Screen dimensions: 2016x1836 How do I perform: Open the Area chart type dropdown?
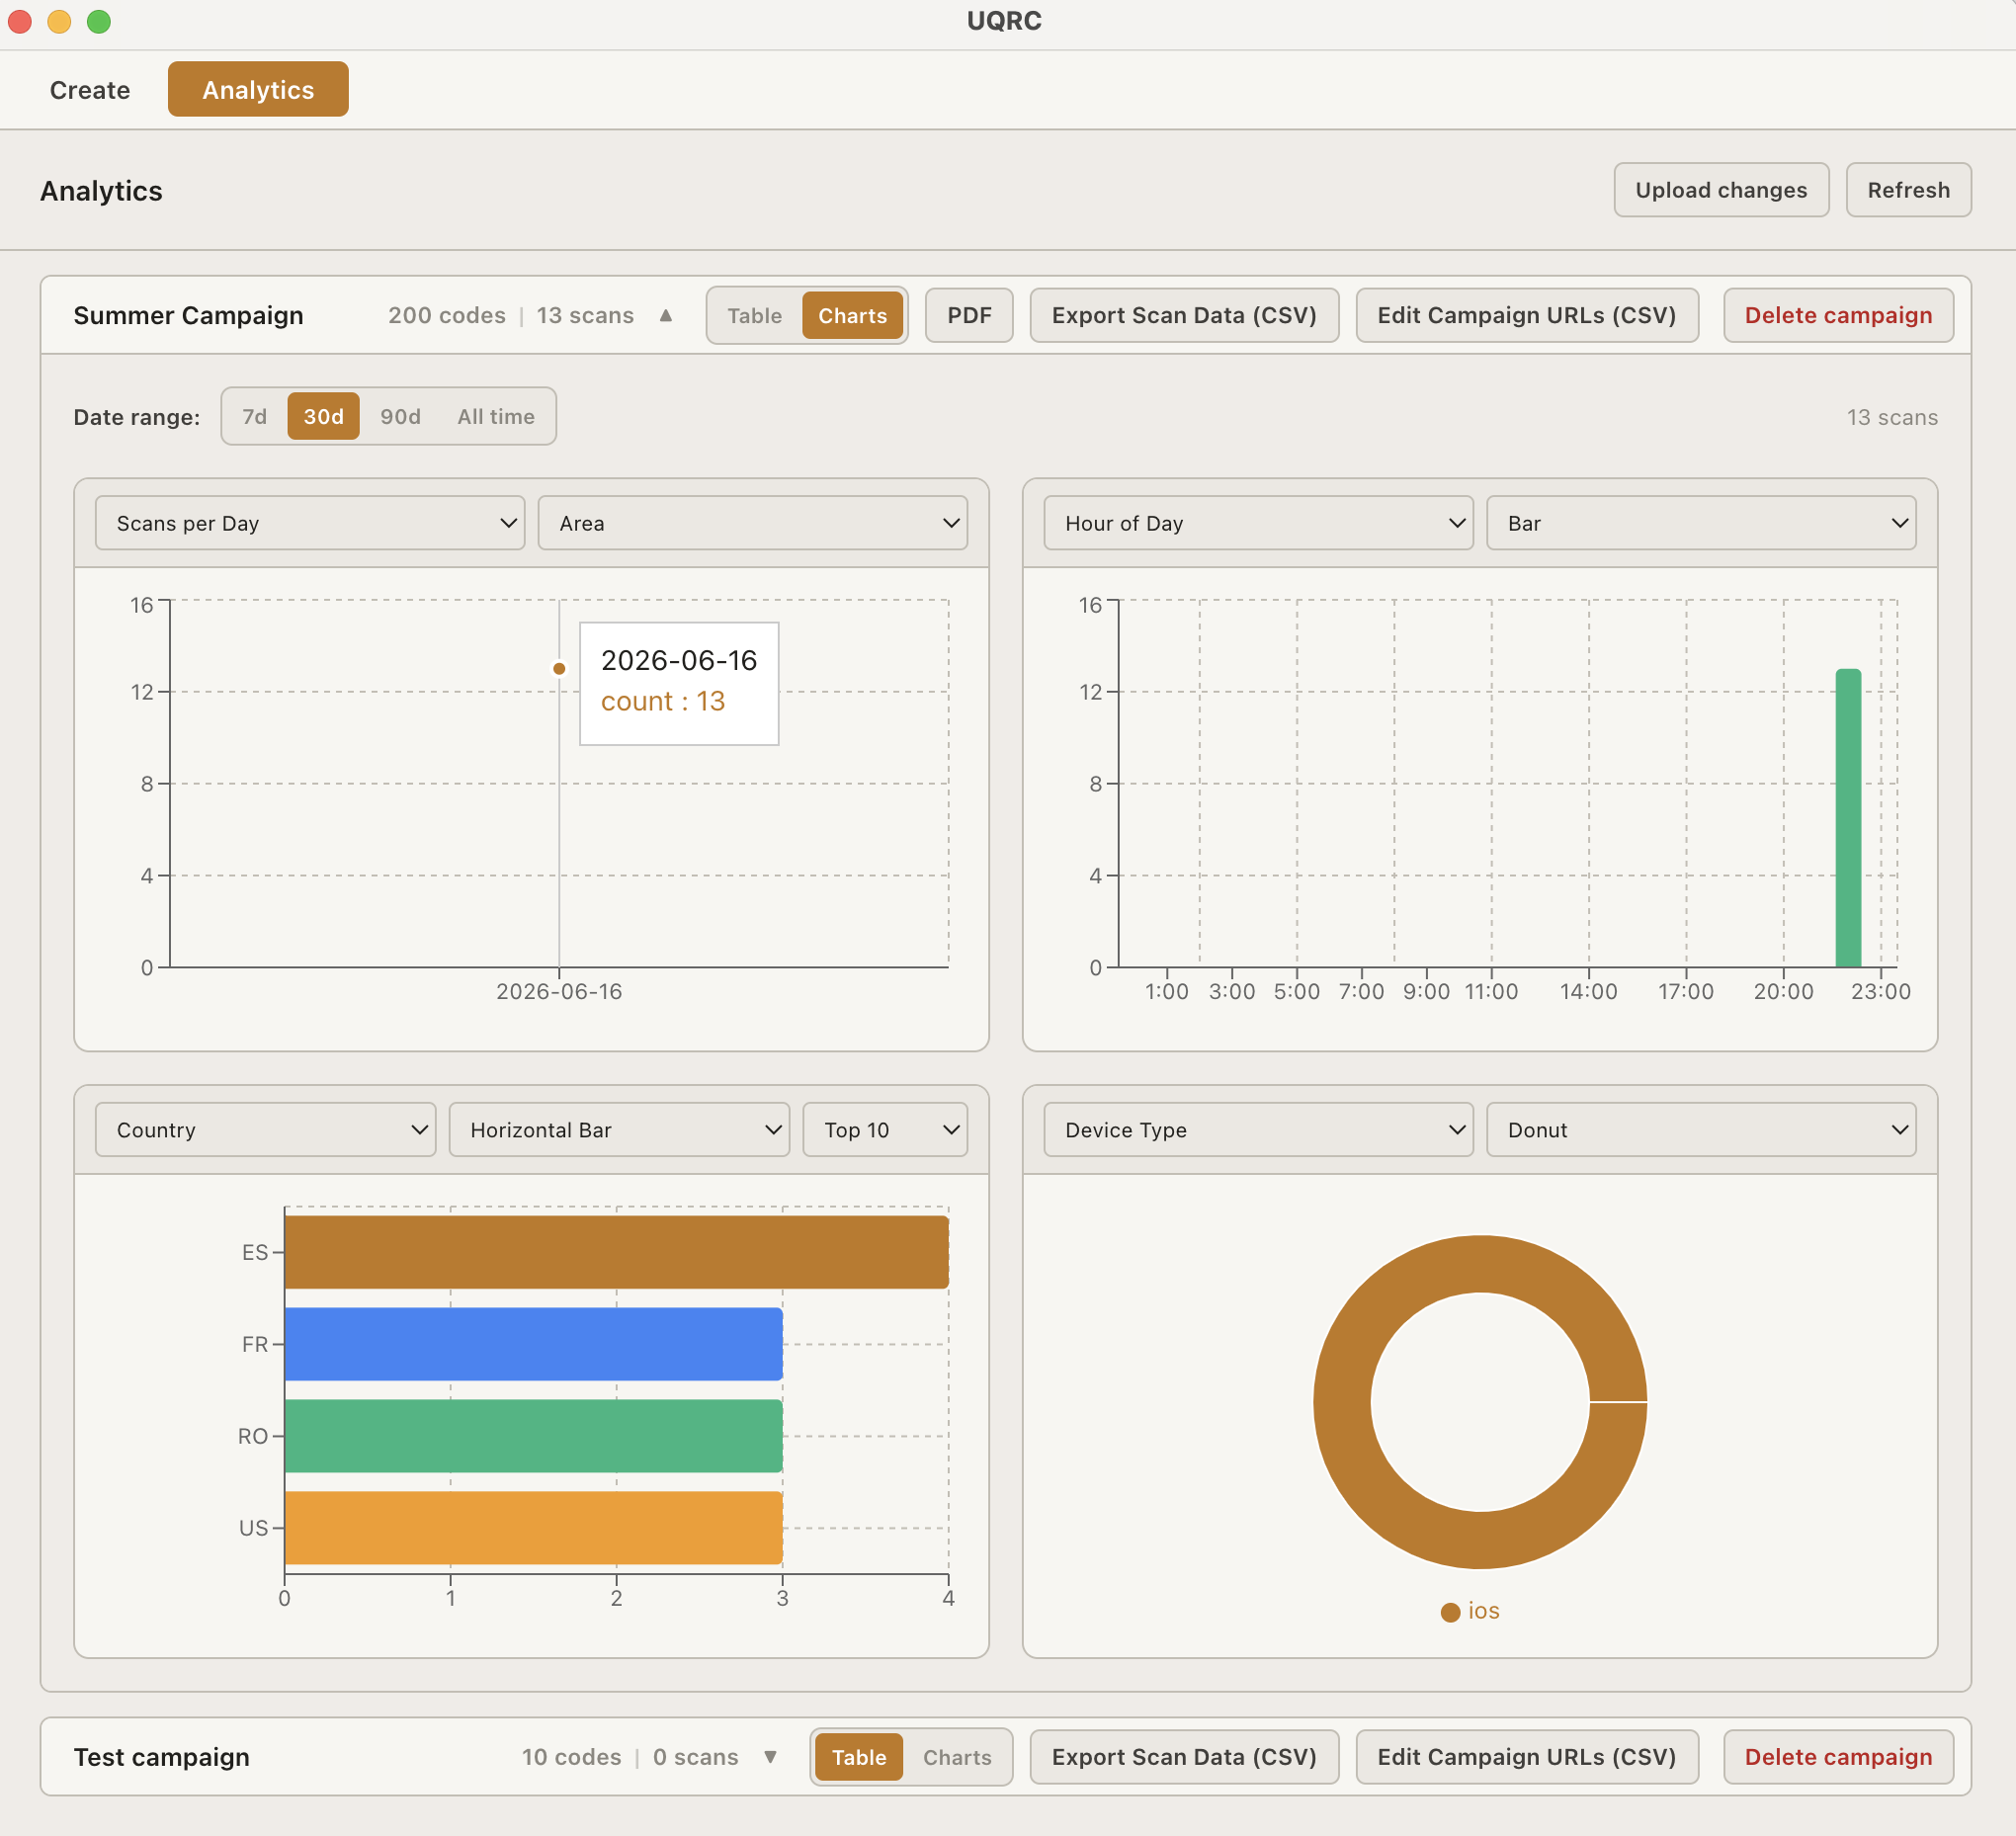pos(752,523)
